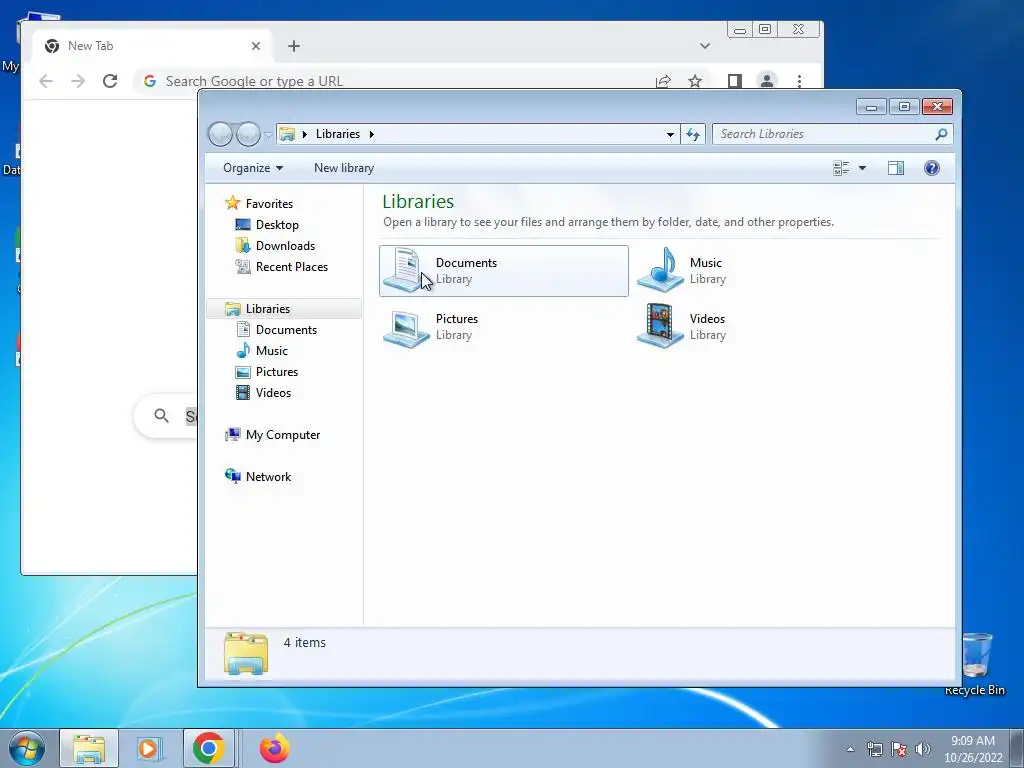The image size is (1024, 768).
Task: Open Chrome profile avatar
Action: pos(767,81)
